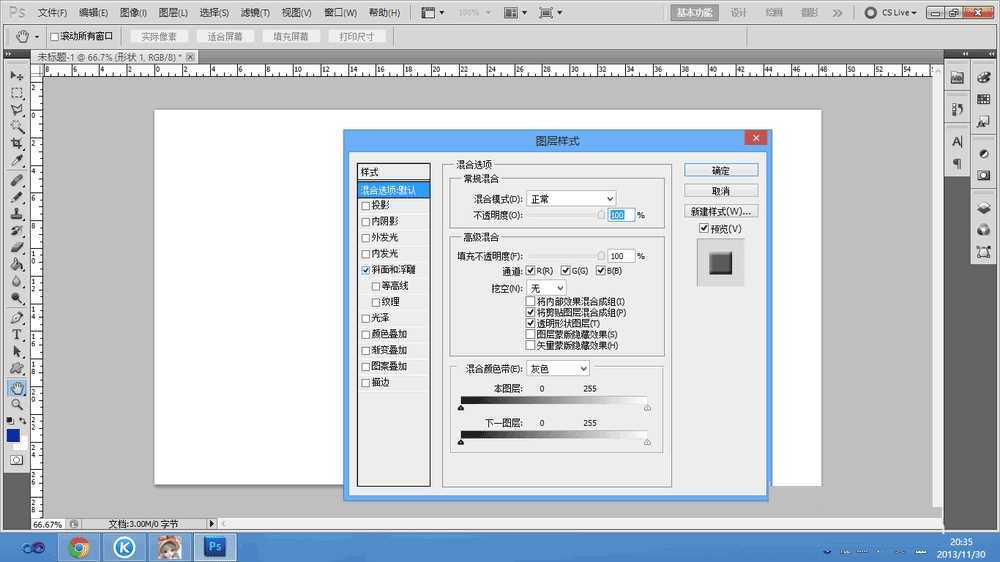Click the 新建样式 button
1000x562 pixels.
click(x=720, y=211)
